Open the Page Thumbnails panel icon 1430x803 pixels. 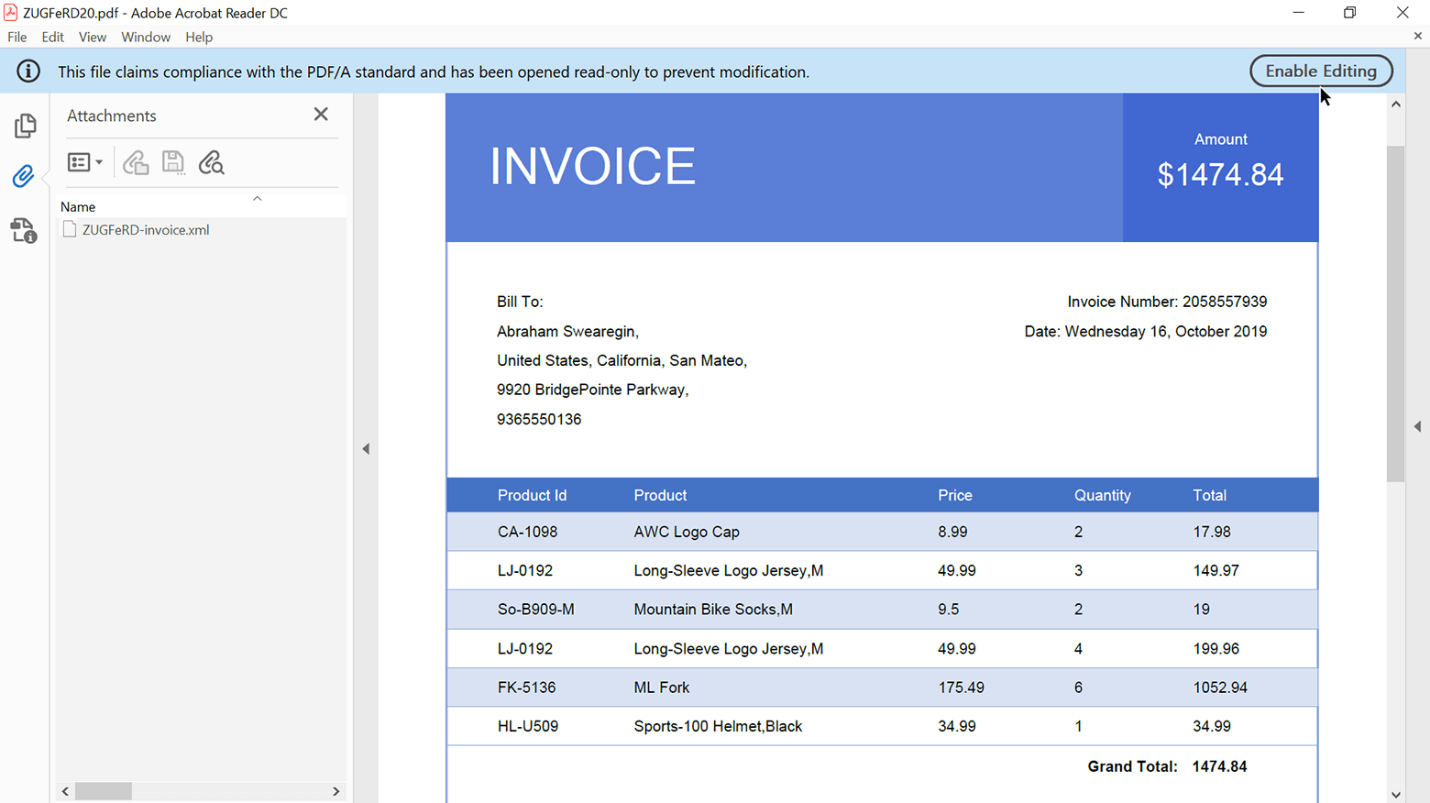25,126
